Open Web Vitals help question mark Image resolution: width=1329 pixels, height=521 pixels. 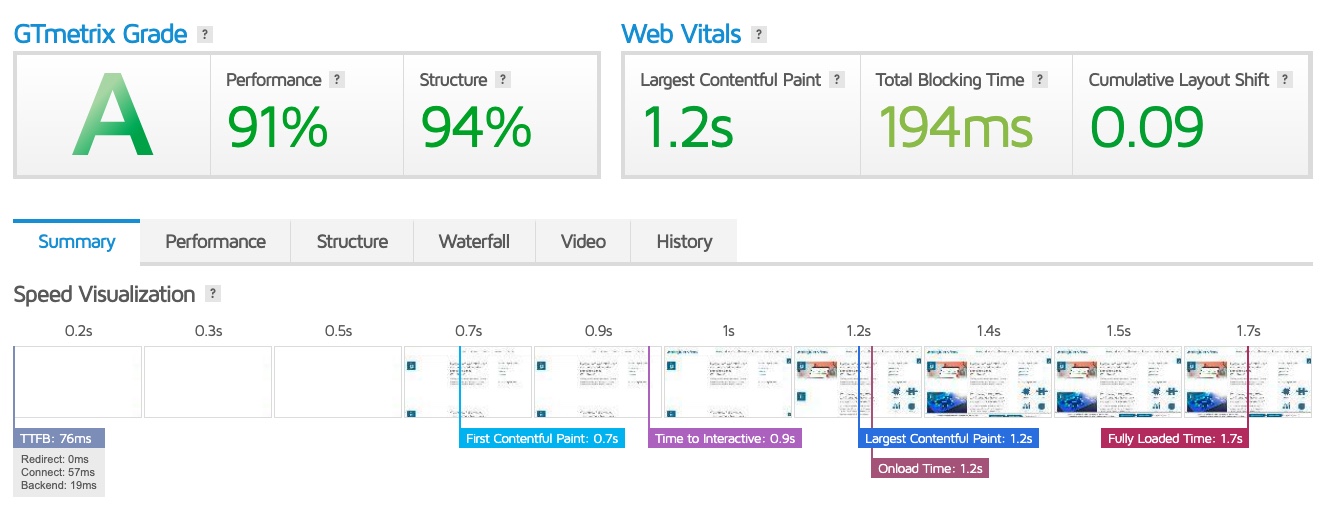point(759,35)
